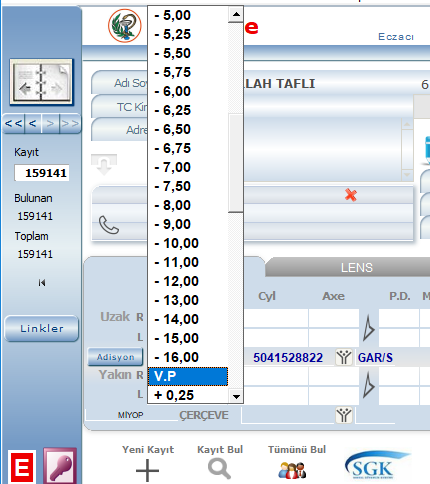This screenshot has width=430, height=484.
Task: Click the dropdown list scrollbar thumb
Action: point(236,163)
